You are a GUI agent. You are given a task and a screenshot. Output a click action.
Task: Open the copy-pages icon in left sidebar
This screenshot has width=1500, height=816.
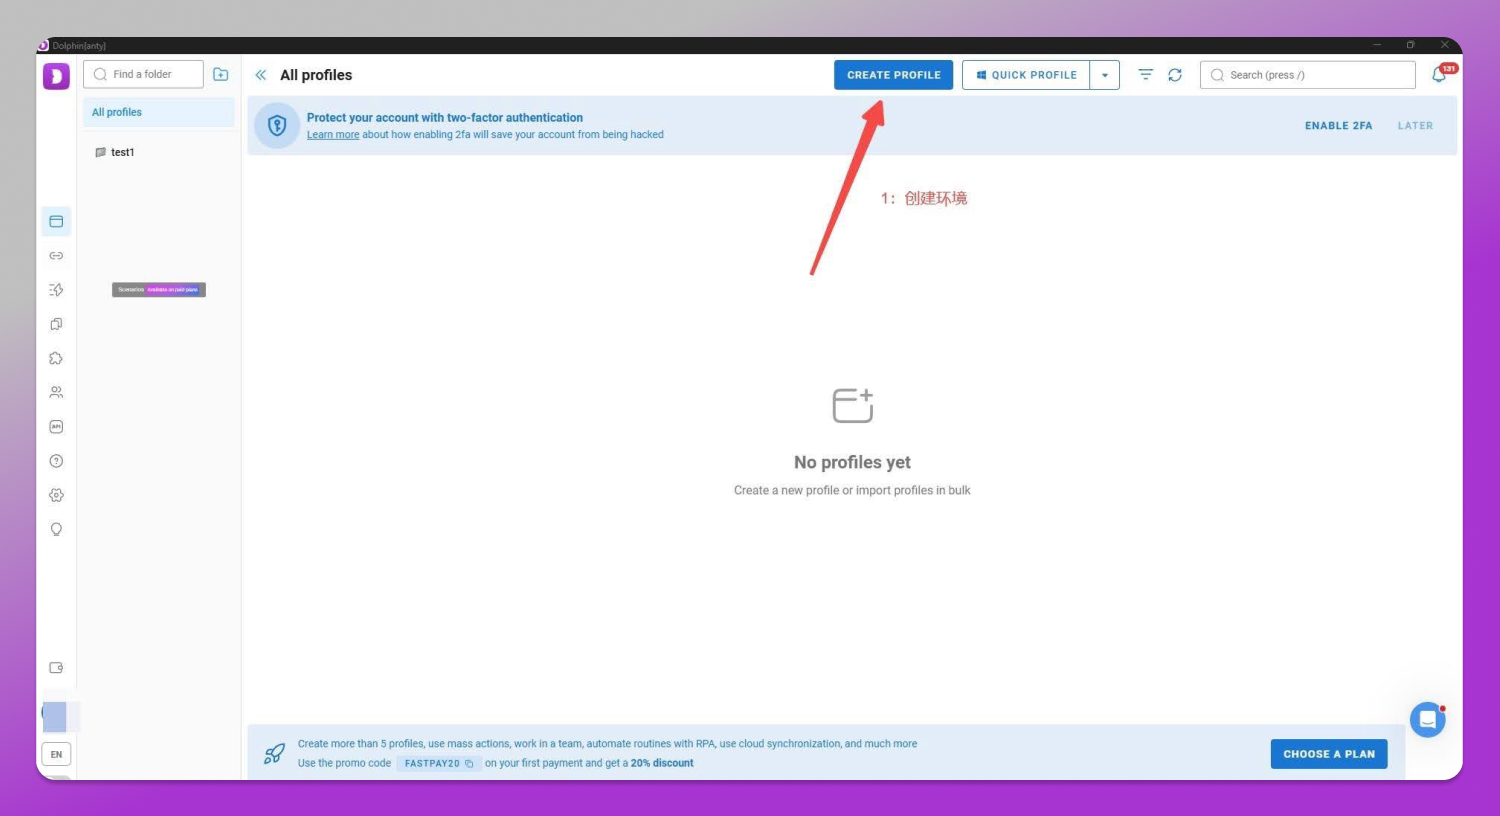[56, 324]
